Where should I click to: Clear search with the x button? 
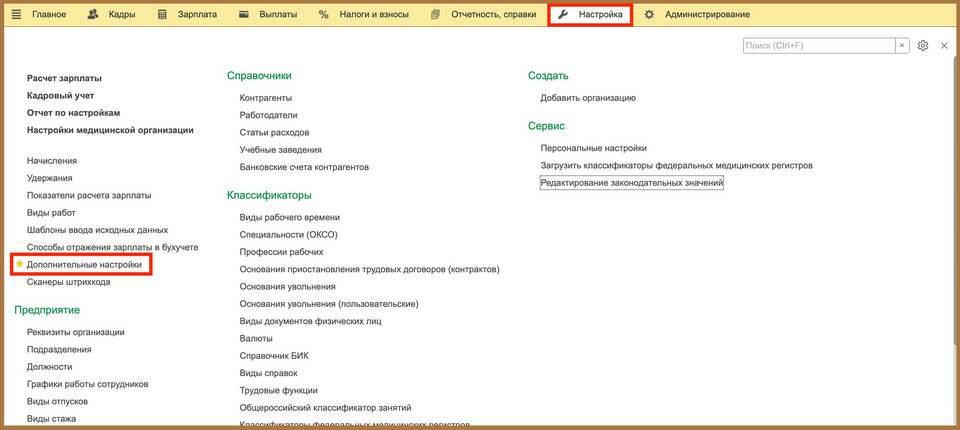pyautogui.click(x=902, y=46)
